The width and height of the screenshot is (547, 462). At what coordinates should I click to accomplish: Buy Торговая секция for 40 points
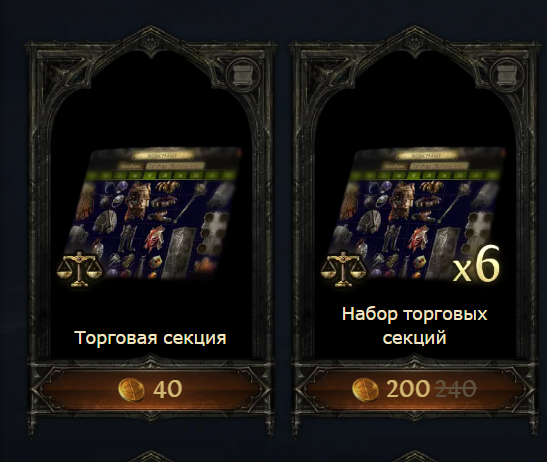[x=151, y=389]
